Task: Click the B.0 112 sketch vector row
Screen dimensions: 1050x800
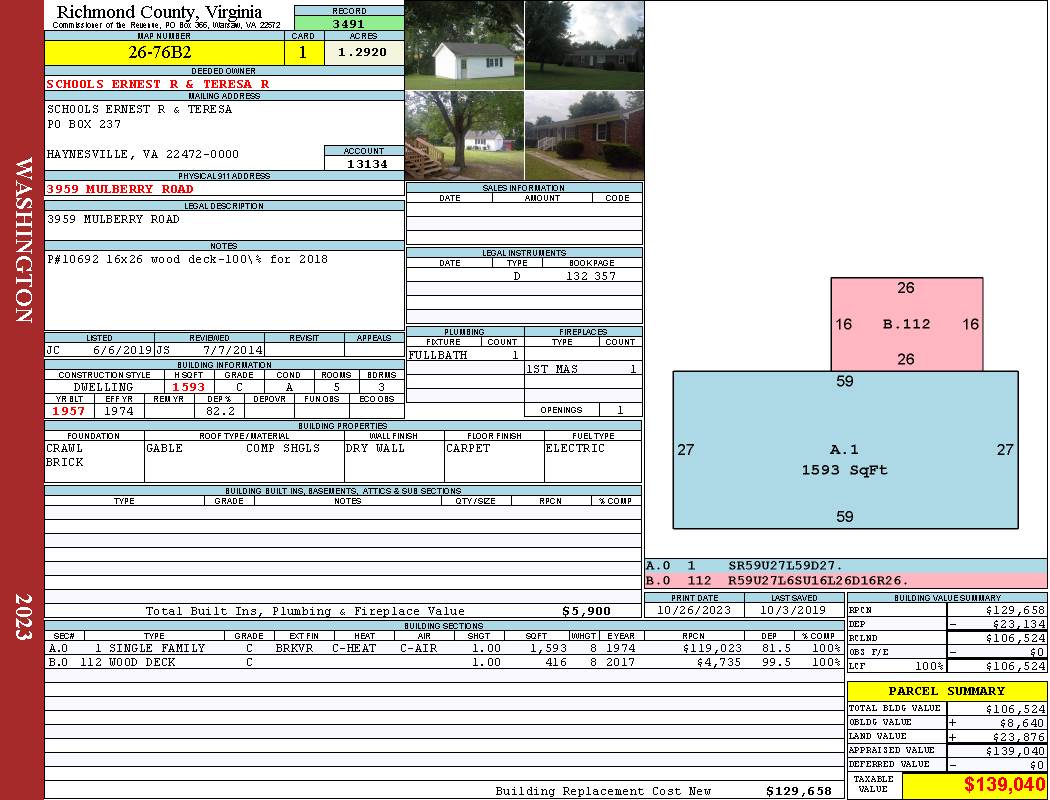Action: (845, 580)
